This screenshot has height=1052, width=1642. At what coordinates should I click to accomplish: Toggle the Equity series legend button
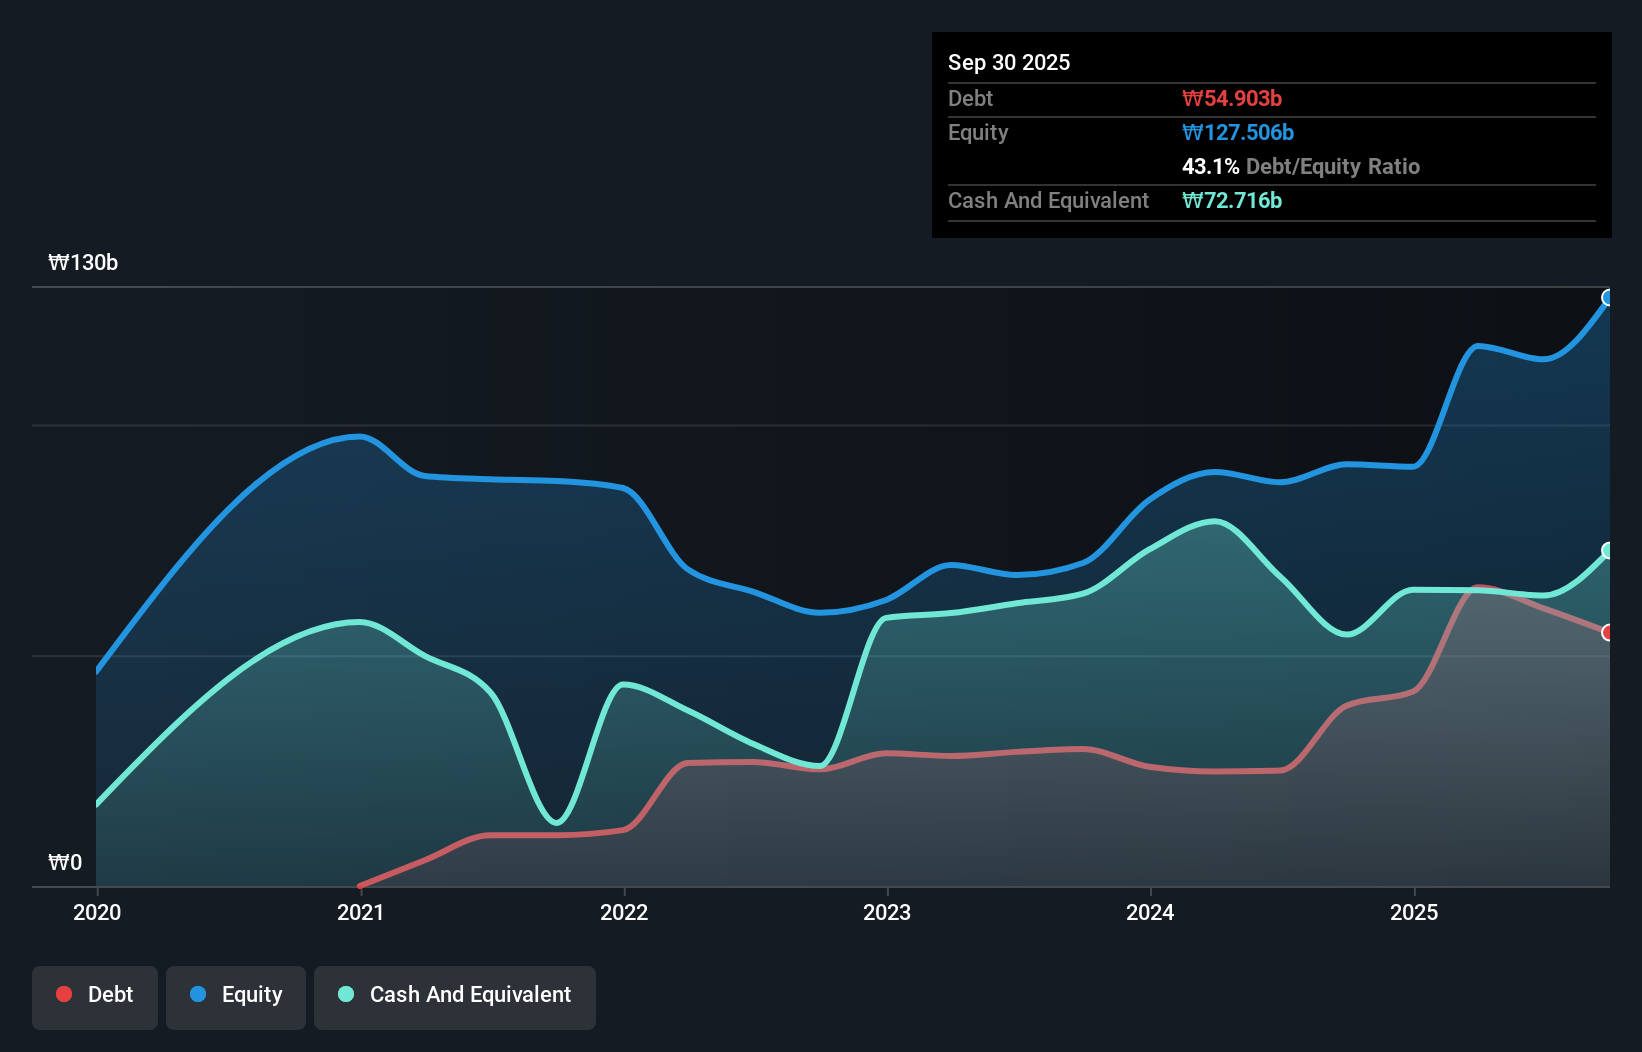[x=236, y=997]
